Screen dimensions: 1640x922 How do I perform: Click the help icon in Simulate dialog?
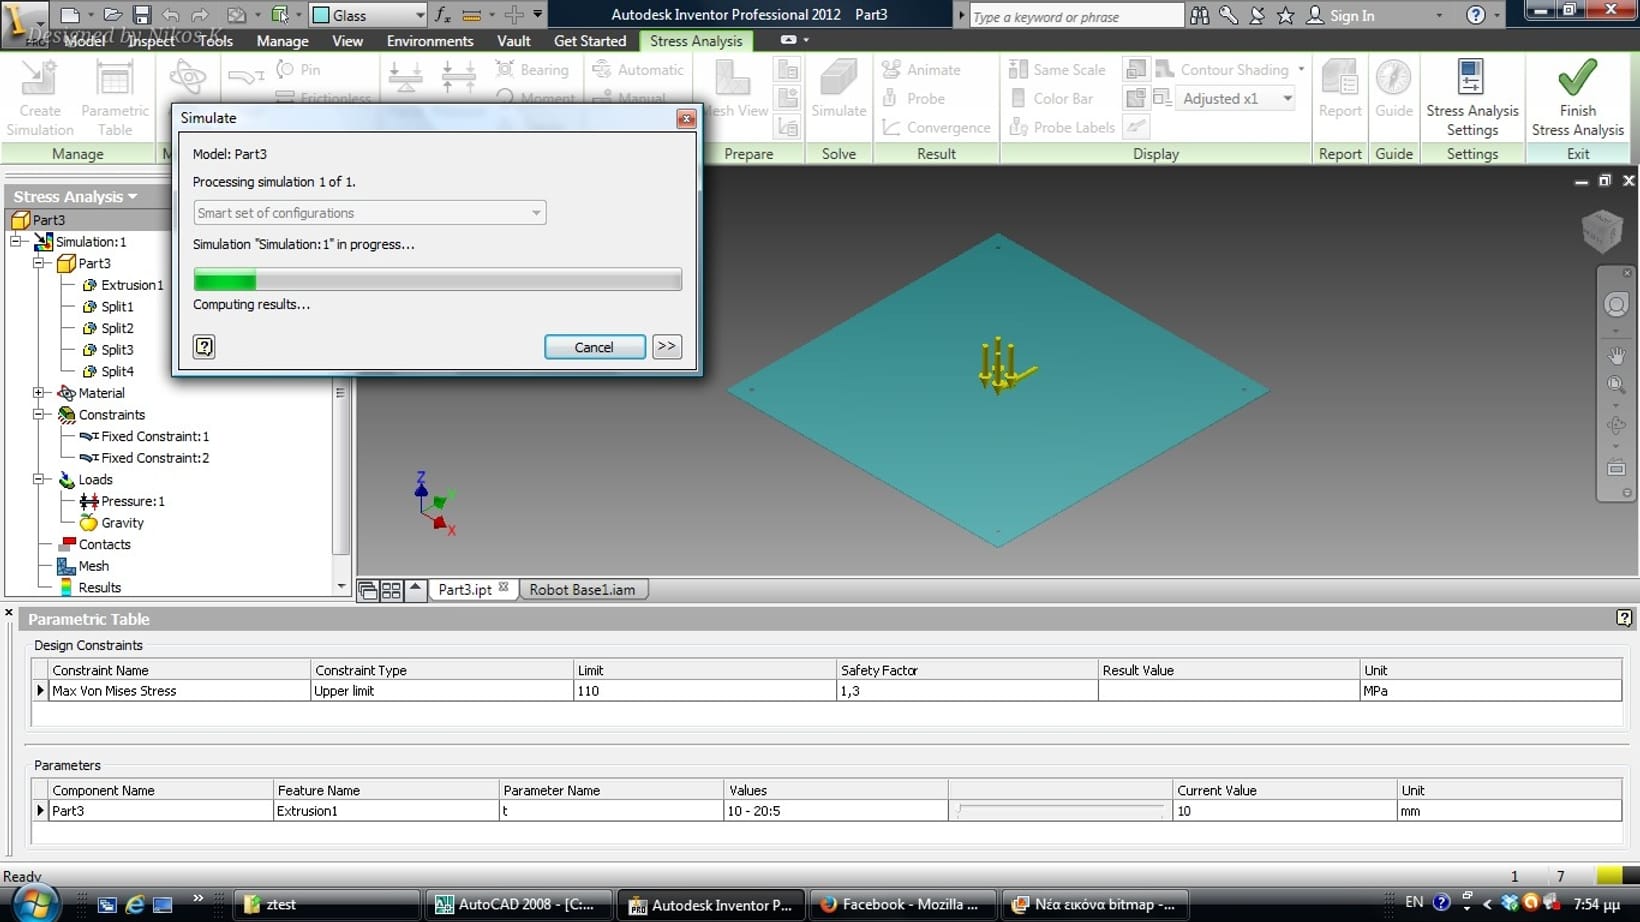point(204,346)
